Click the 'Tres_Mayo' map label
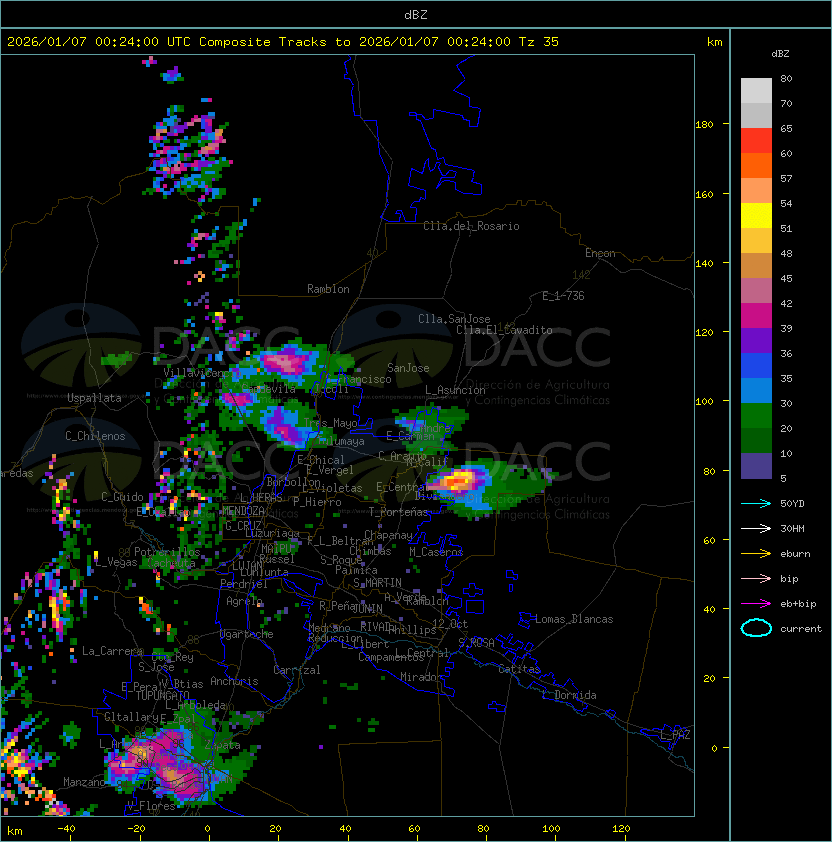Image resolution: width=832 pixels, height=842 pixels. [330, 423]
